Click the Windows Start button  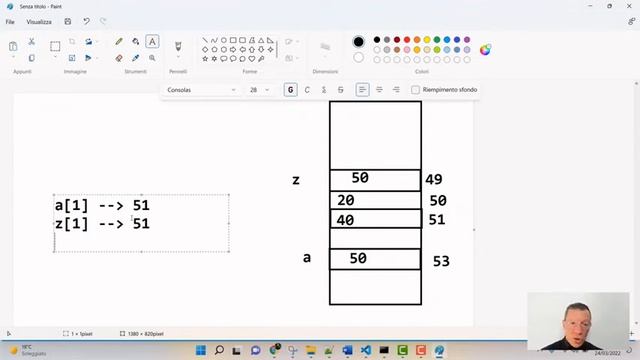201,350
